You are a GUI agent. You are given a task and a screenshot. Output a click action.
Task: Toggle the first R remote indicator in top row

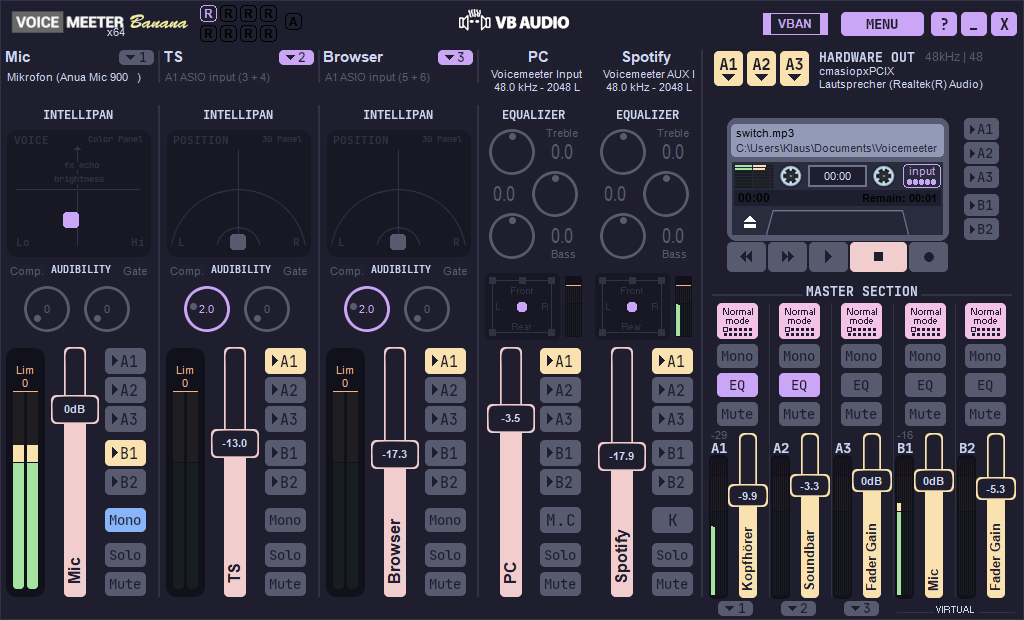(x=208, y=13)
